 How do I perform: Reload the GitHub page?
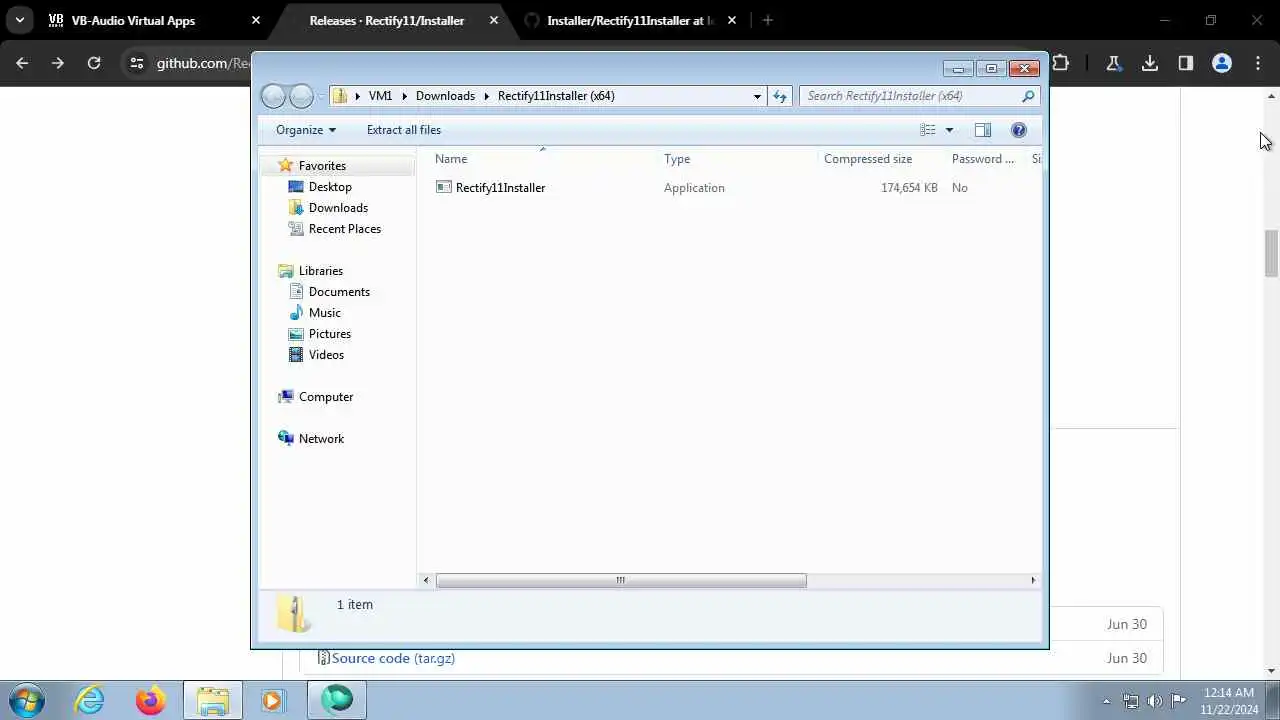tap(94, 63)
